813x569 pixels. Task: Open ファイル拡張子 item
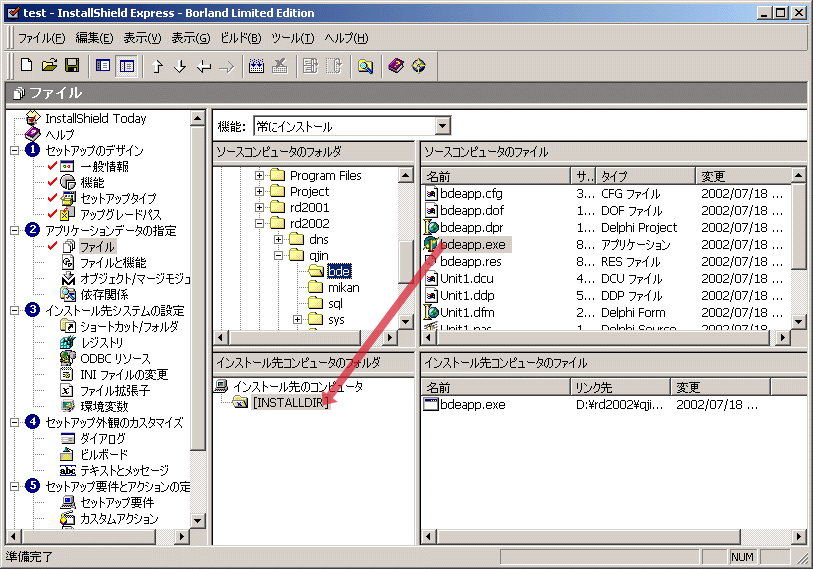point(115,391)
